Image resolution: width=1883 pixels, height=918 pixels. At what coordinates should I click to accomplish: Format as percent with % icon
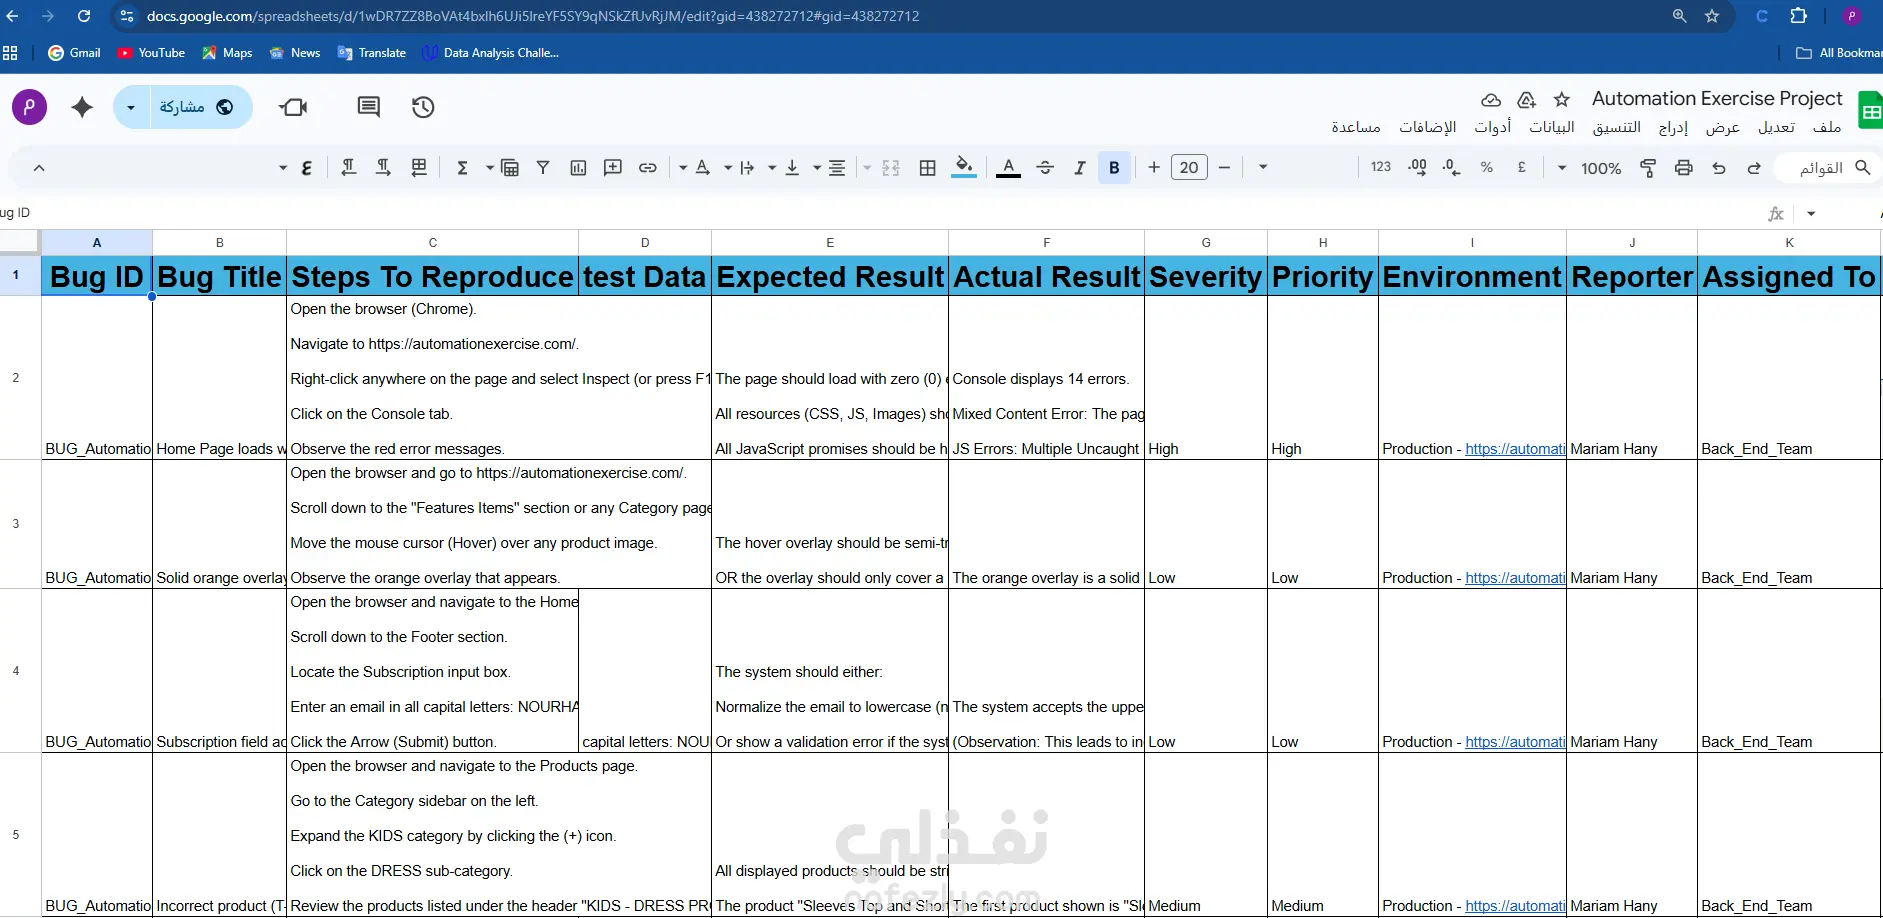click(x=1487, y=168)
